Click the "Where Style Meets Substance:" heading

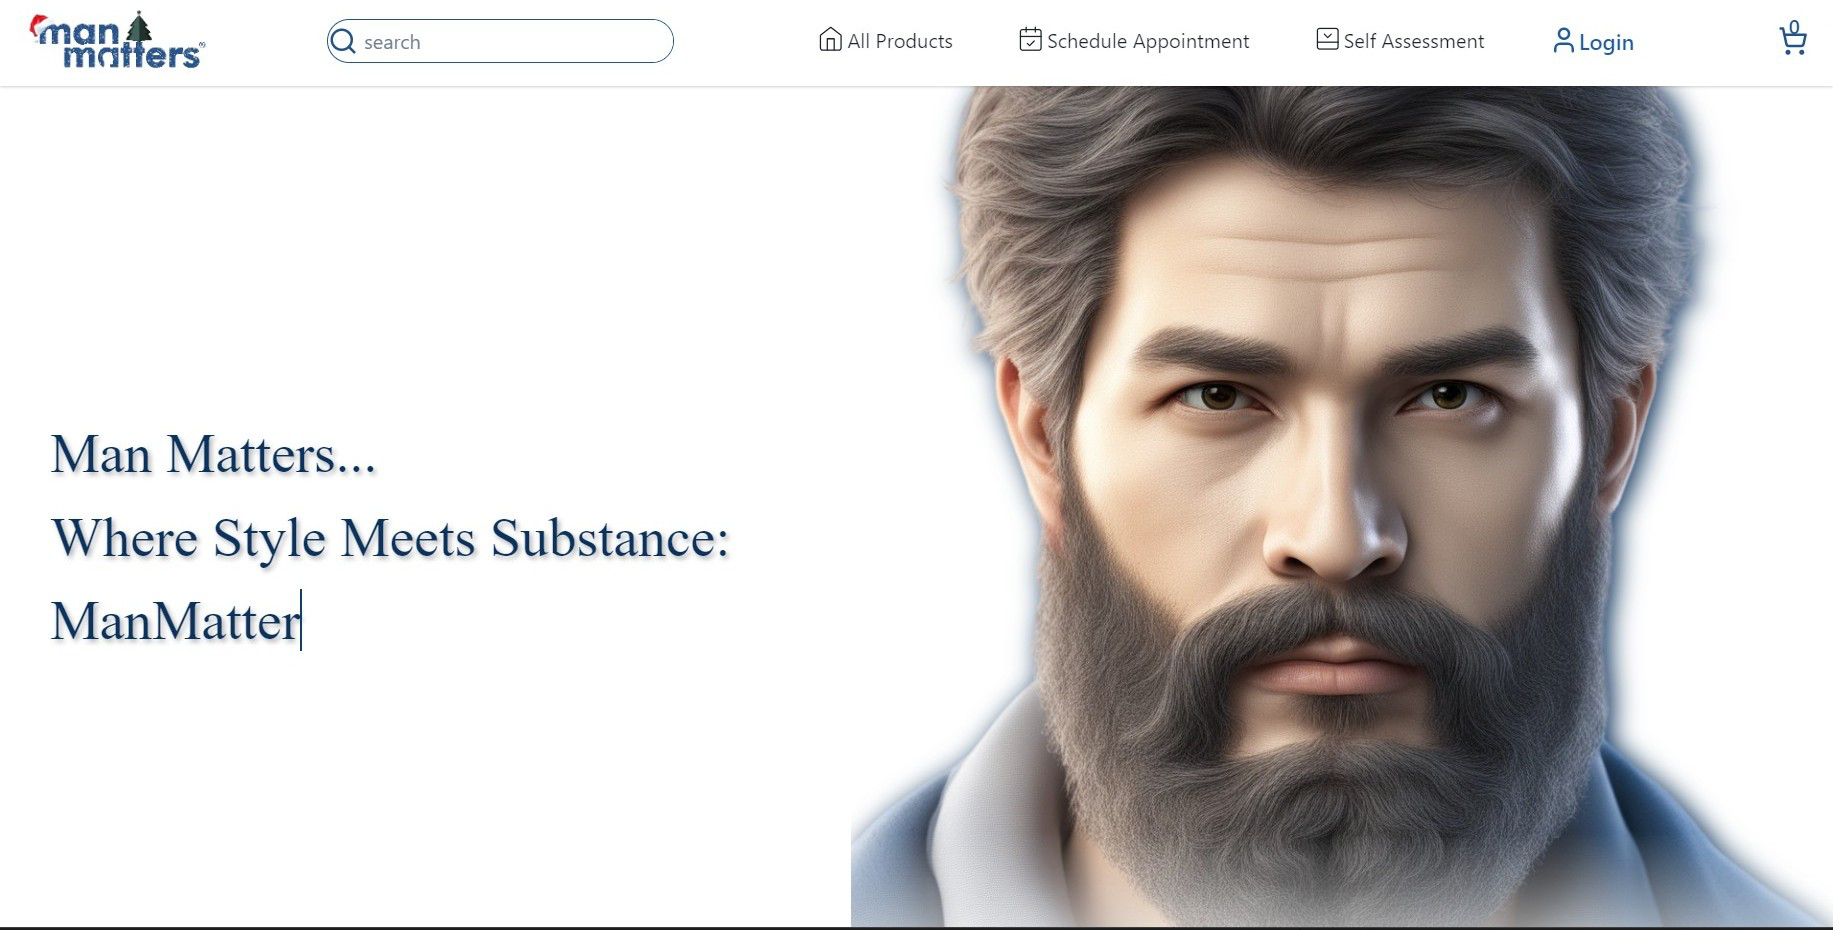[390, 538]
